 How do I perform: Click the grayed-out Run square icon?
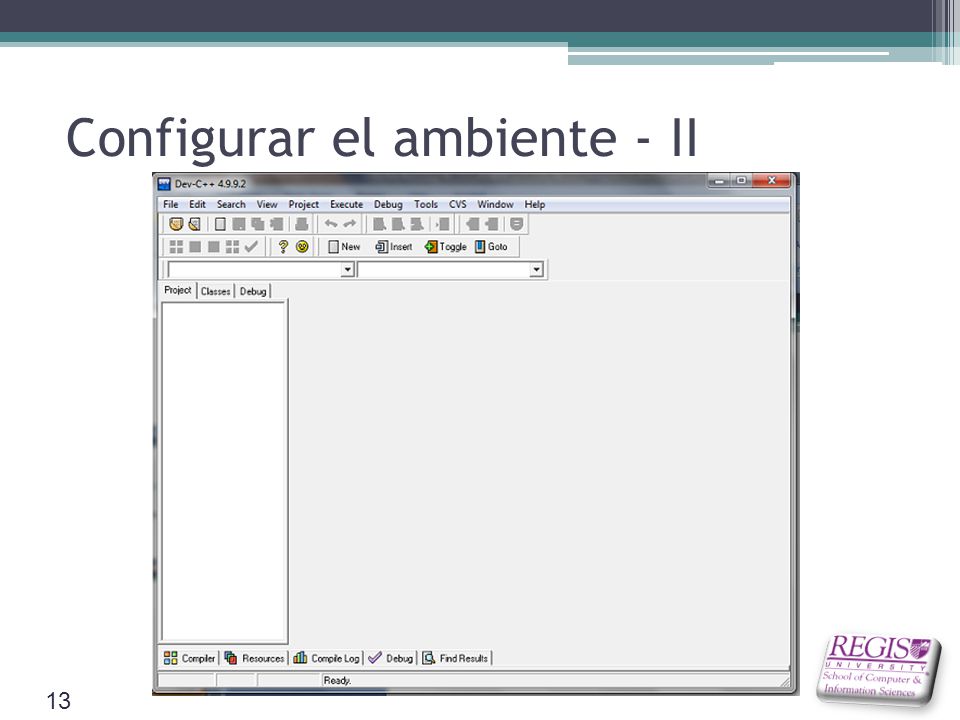tap(195, 247)
